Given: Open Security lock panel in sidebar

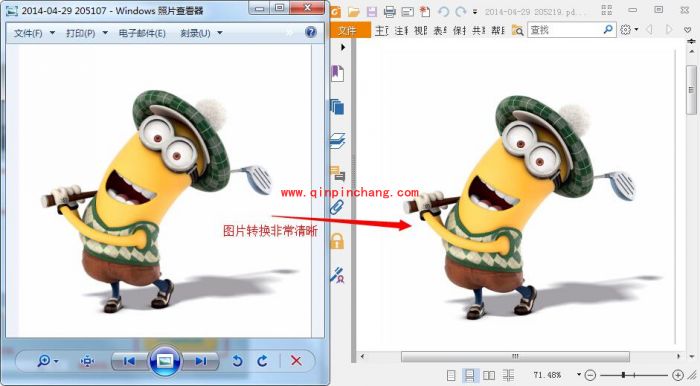Looking at the screenshot, I should [x=337, y=241].
